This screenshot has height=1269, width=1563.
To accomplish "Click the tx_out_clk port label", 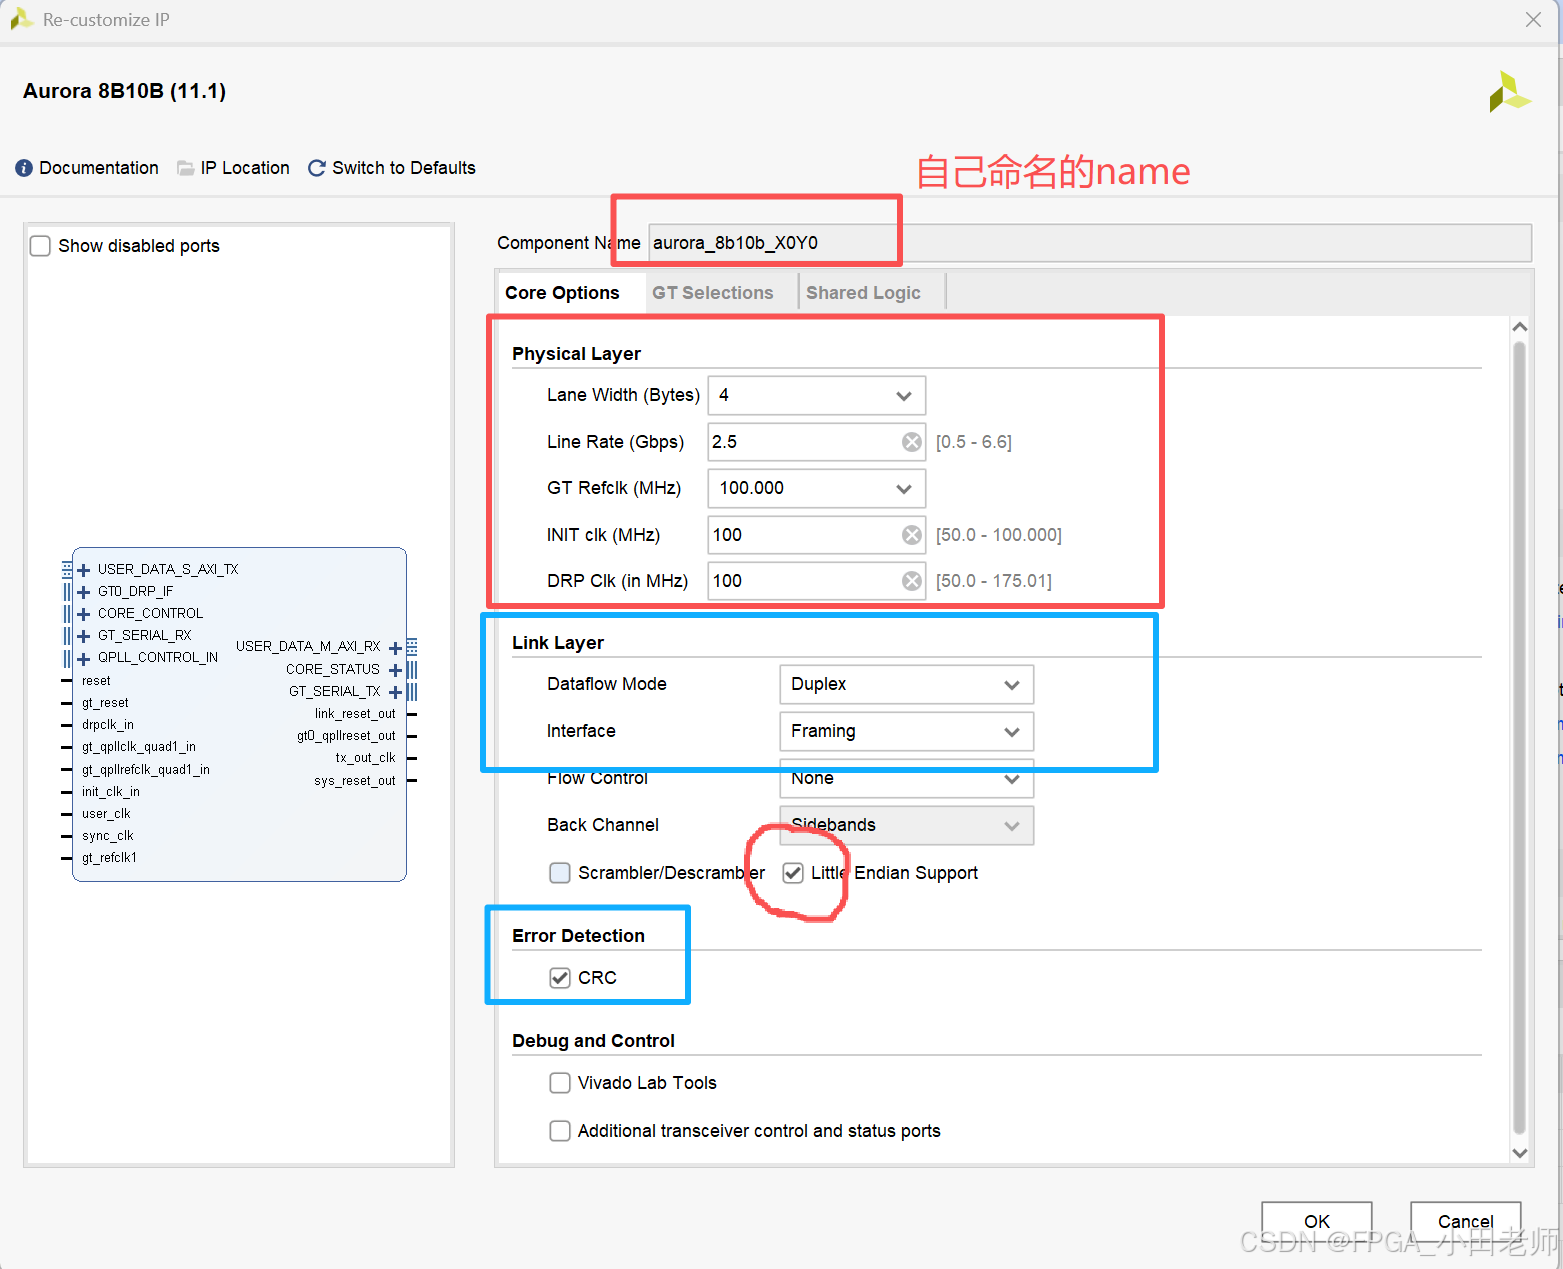I will pyautogui.click(x=365, y=758).
